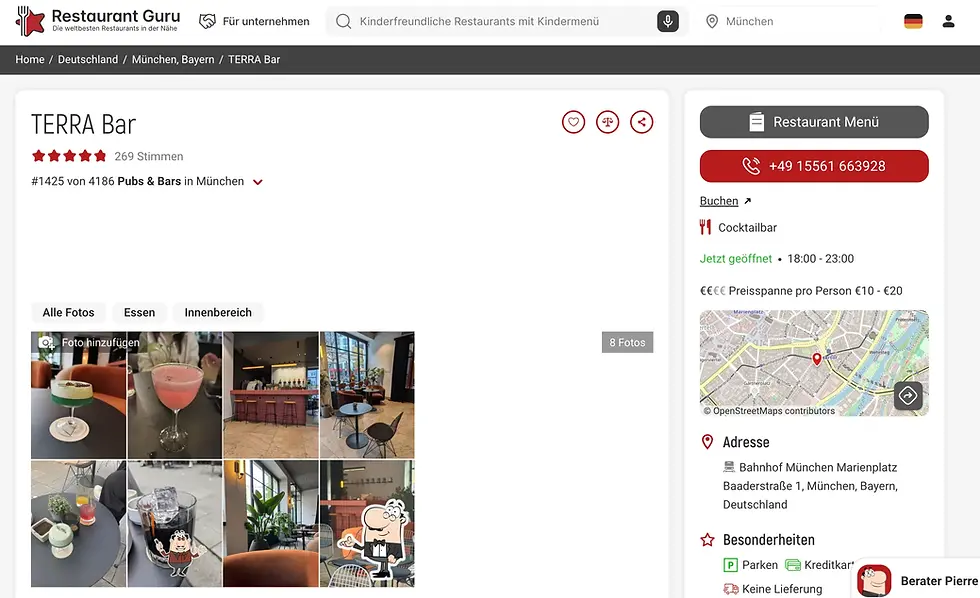The width and height of the screenshot is (980, 598).
Task: Click the Besonderheiten star icon
Action: [707, 540]
